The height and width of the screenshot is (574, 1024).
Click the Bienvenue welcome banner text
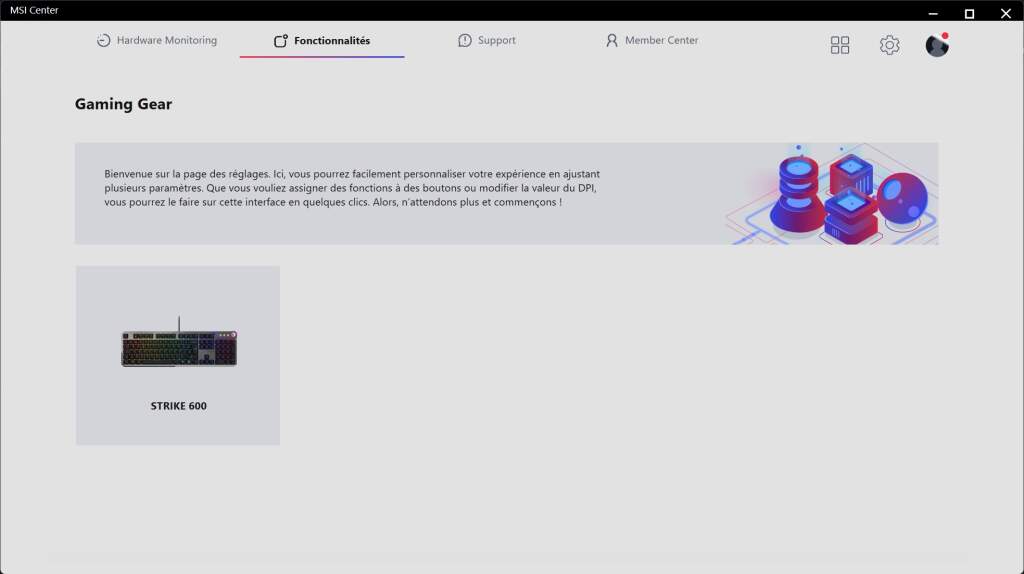tap(350, 188)
